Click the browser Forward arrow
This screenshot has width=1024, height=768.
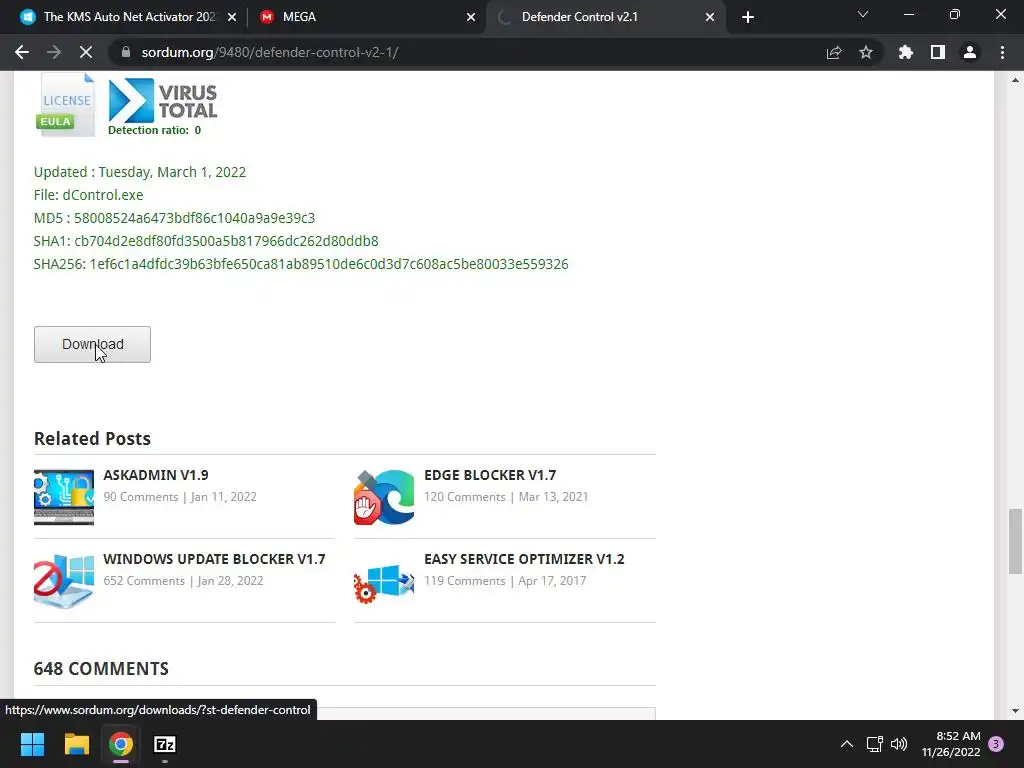coord(54,52)
